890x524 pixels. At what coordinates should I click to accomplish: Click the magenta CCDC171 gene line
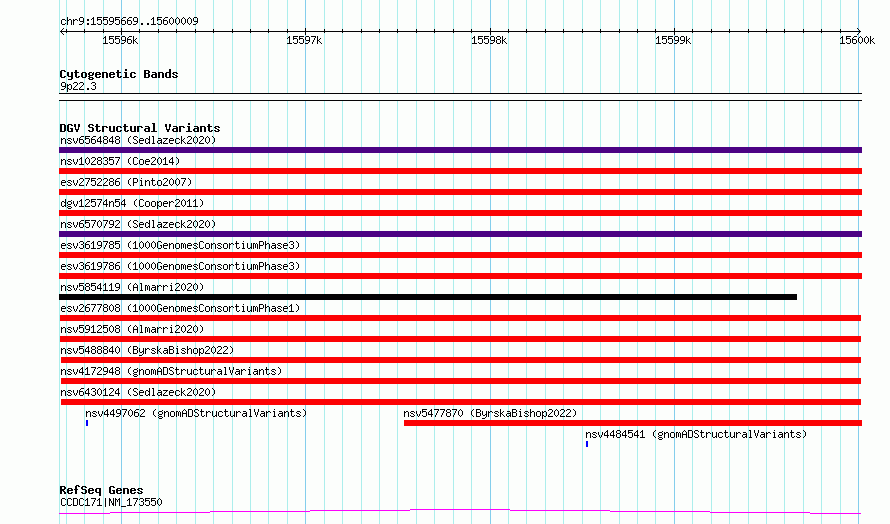tap(460, 512)
